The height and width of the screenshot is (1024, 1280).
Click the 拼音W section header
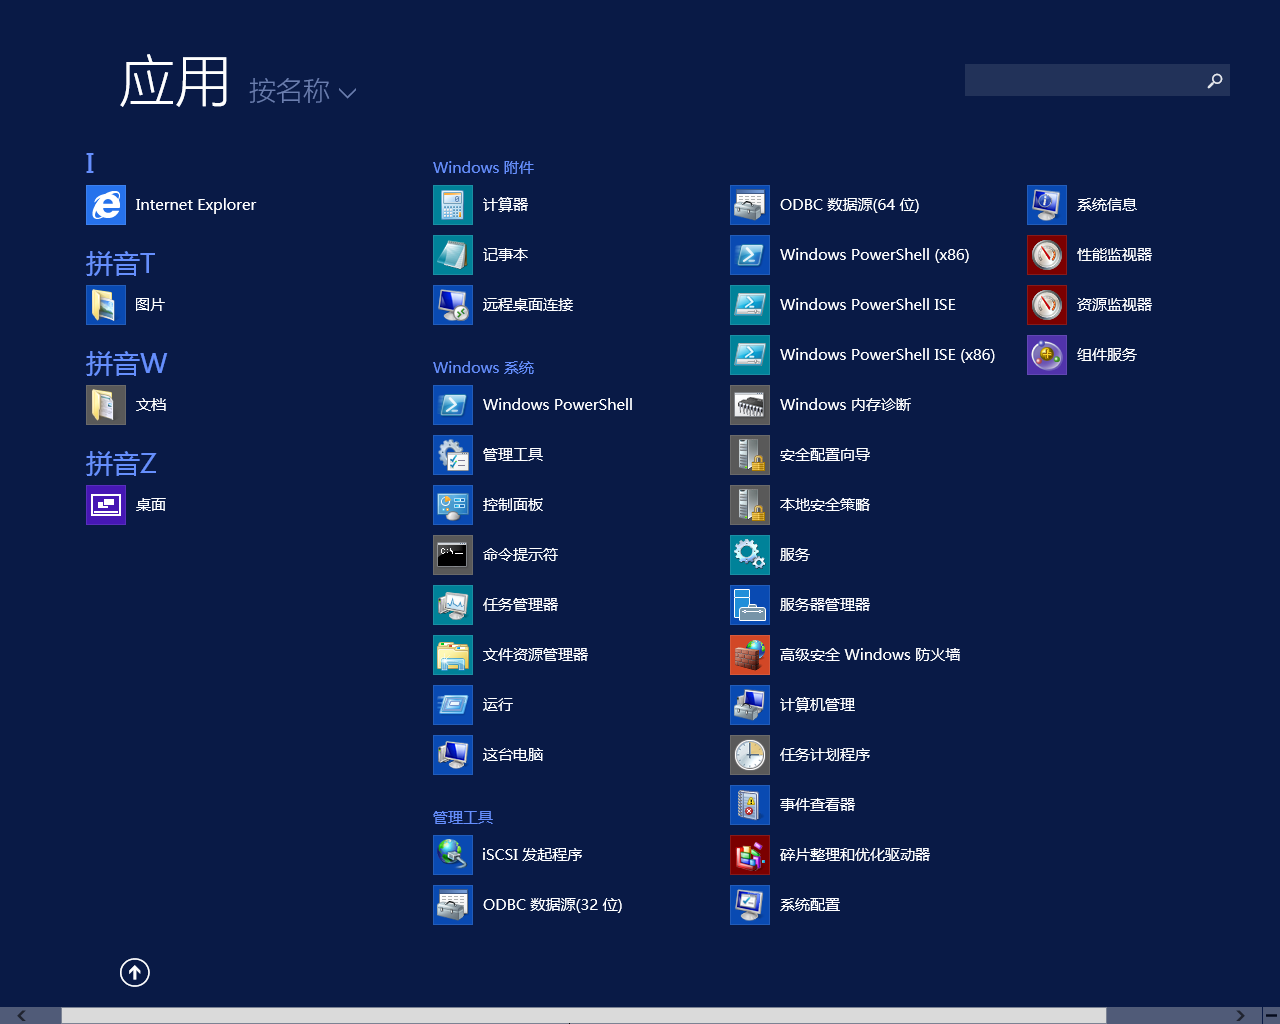(126, 363)
